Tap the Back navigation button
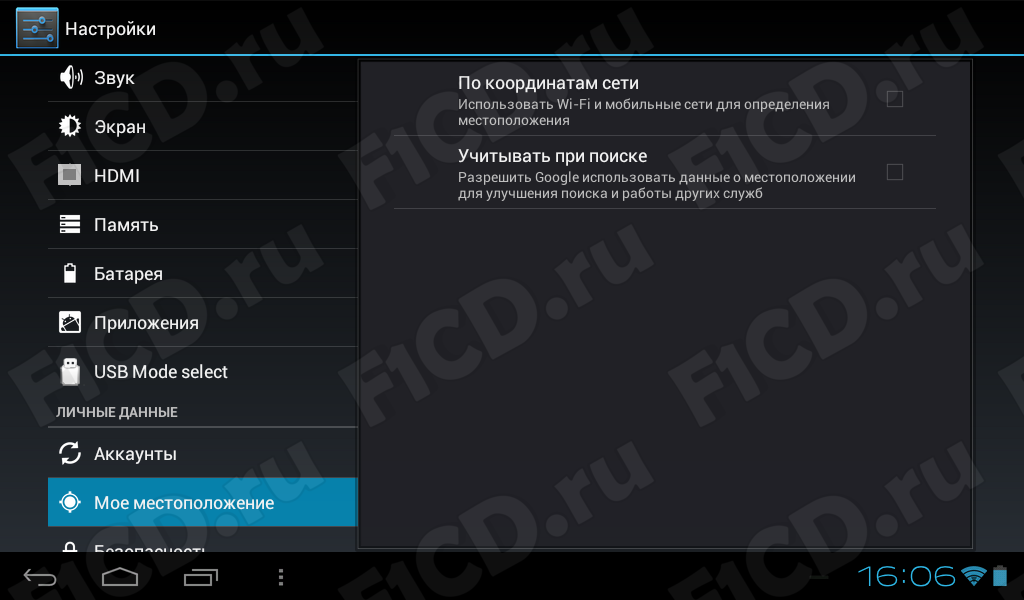The image size is (1024, 600). [x=40, y=577]
